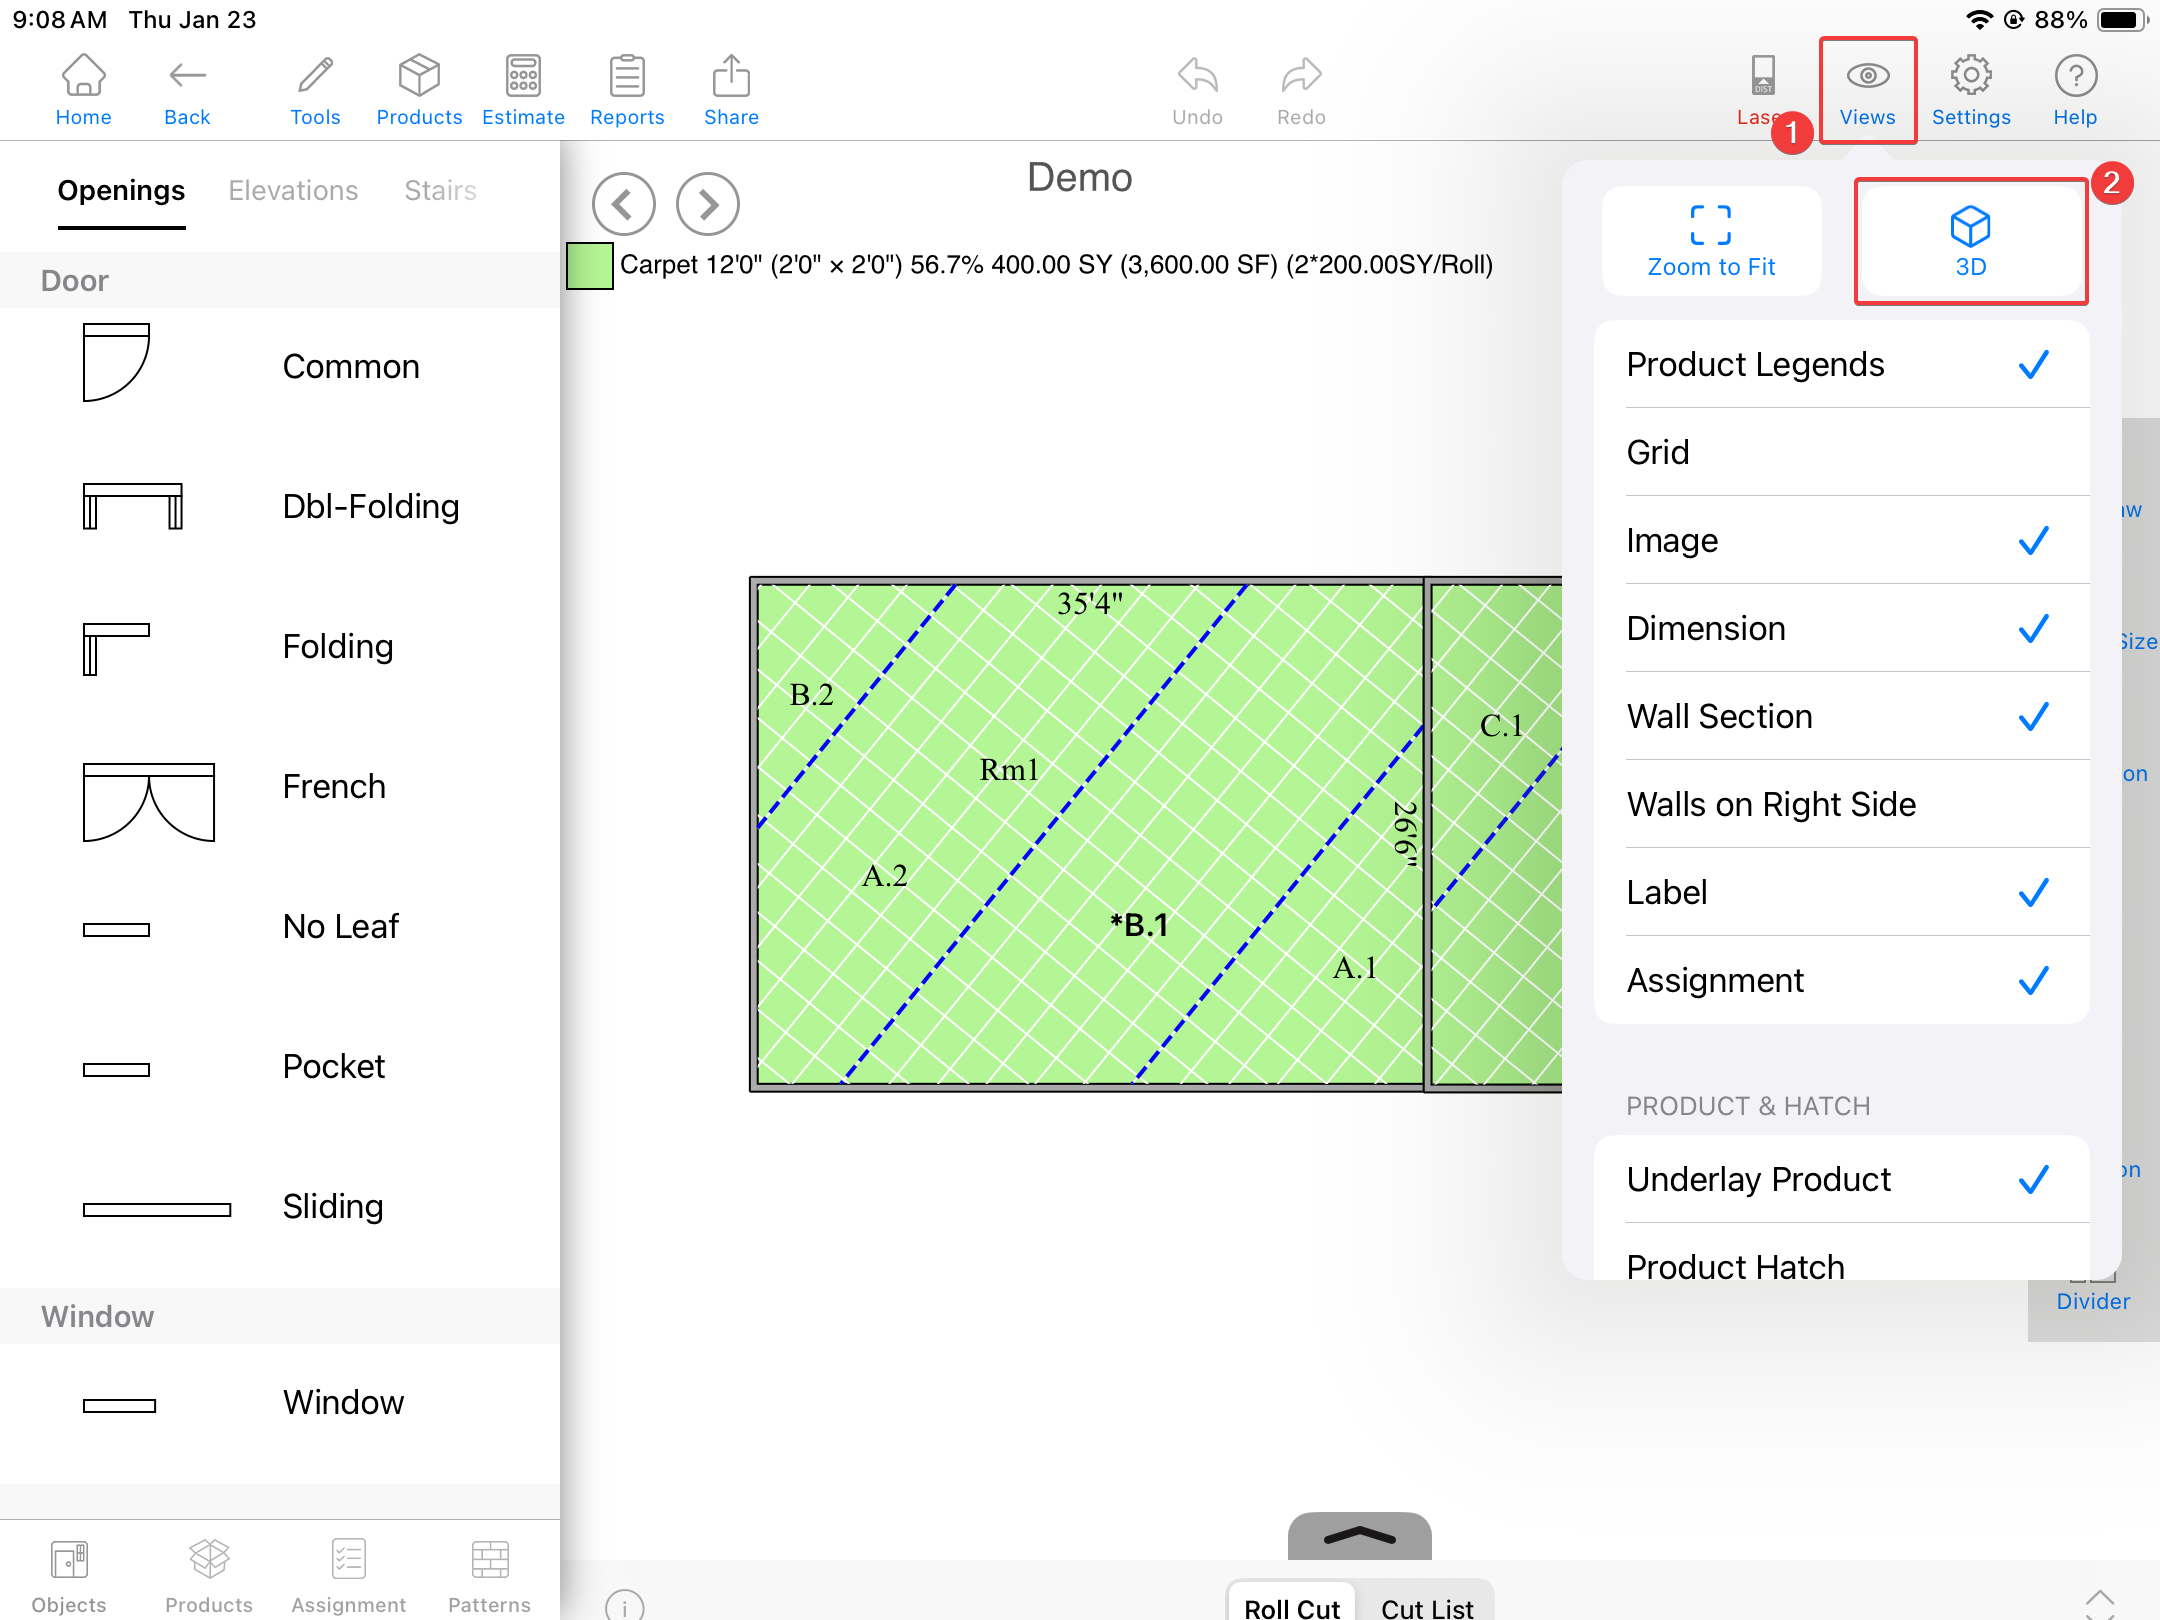Disable the Dimension display option
This screenshot has width=2160, height=1620.
tap(1840, 629)
